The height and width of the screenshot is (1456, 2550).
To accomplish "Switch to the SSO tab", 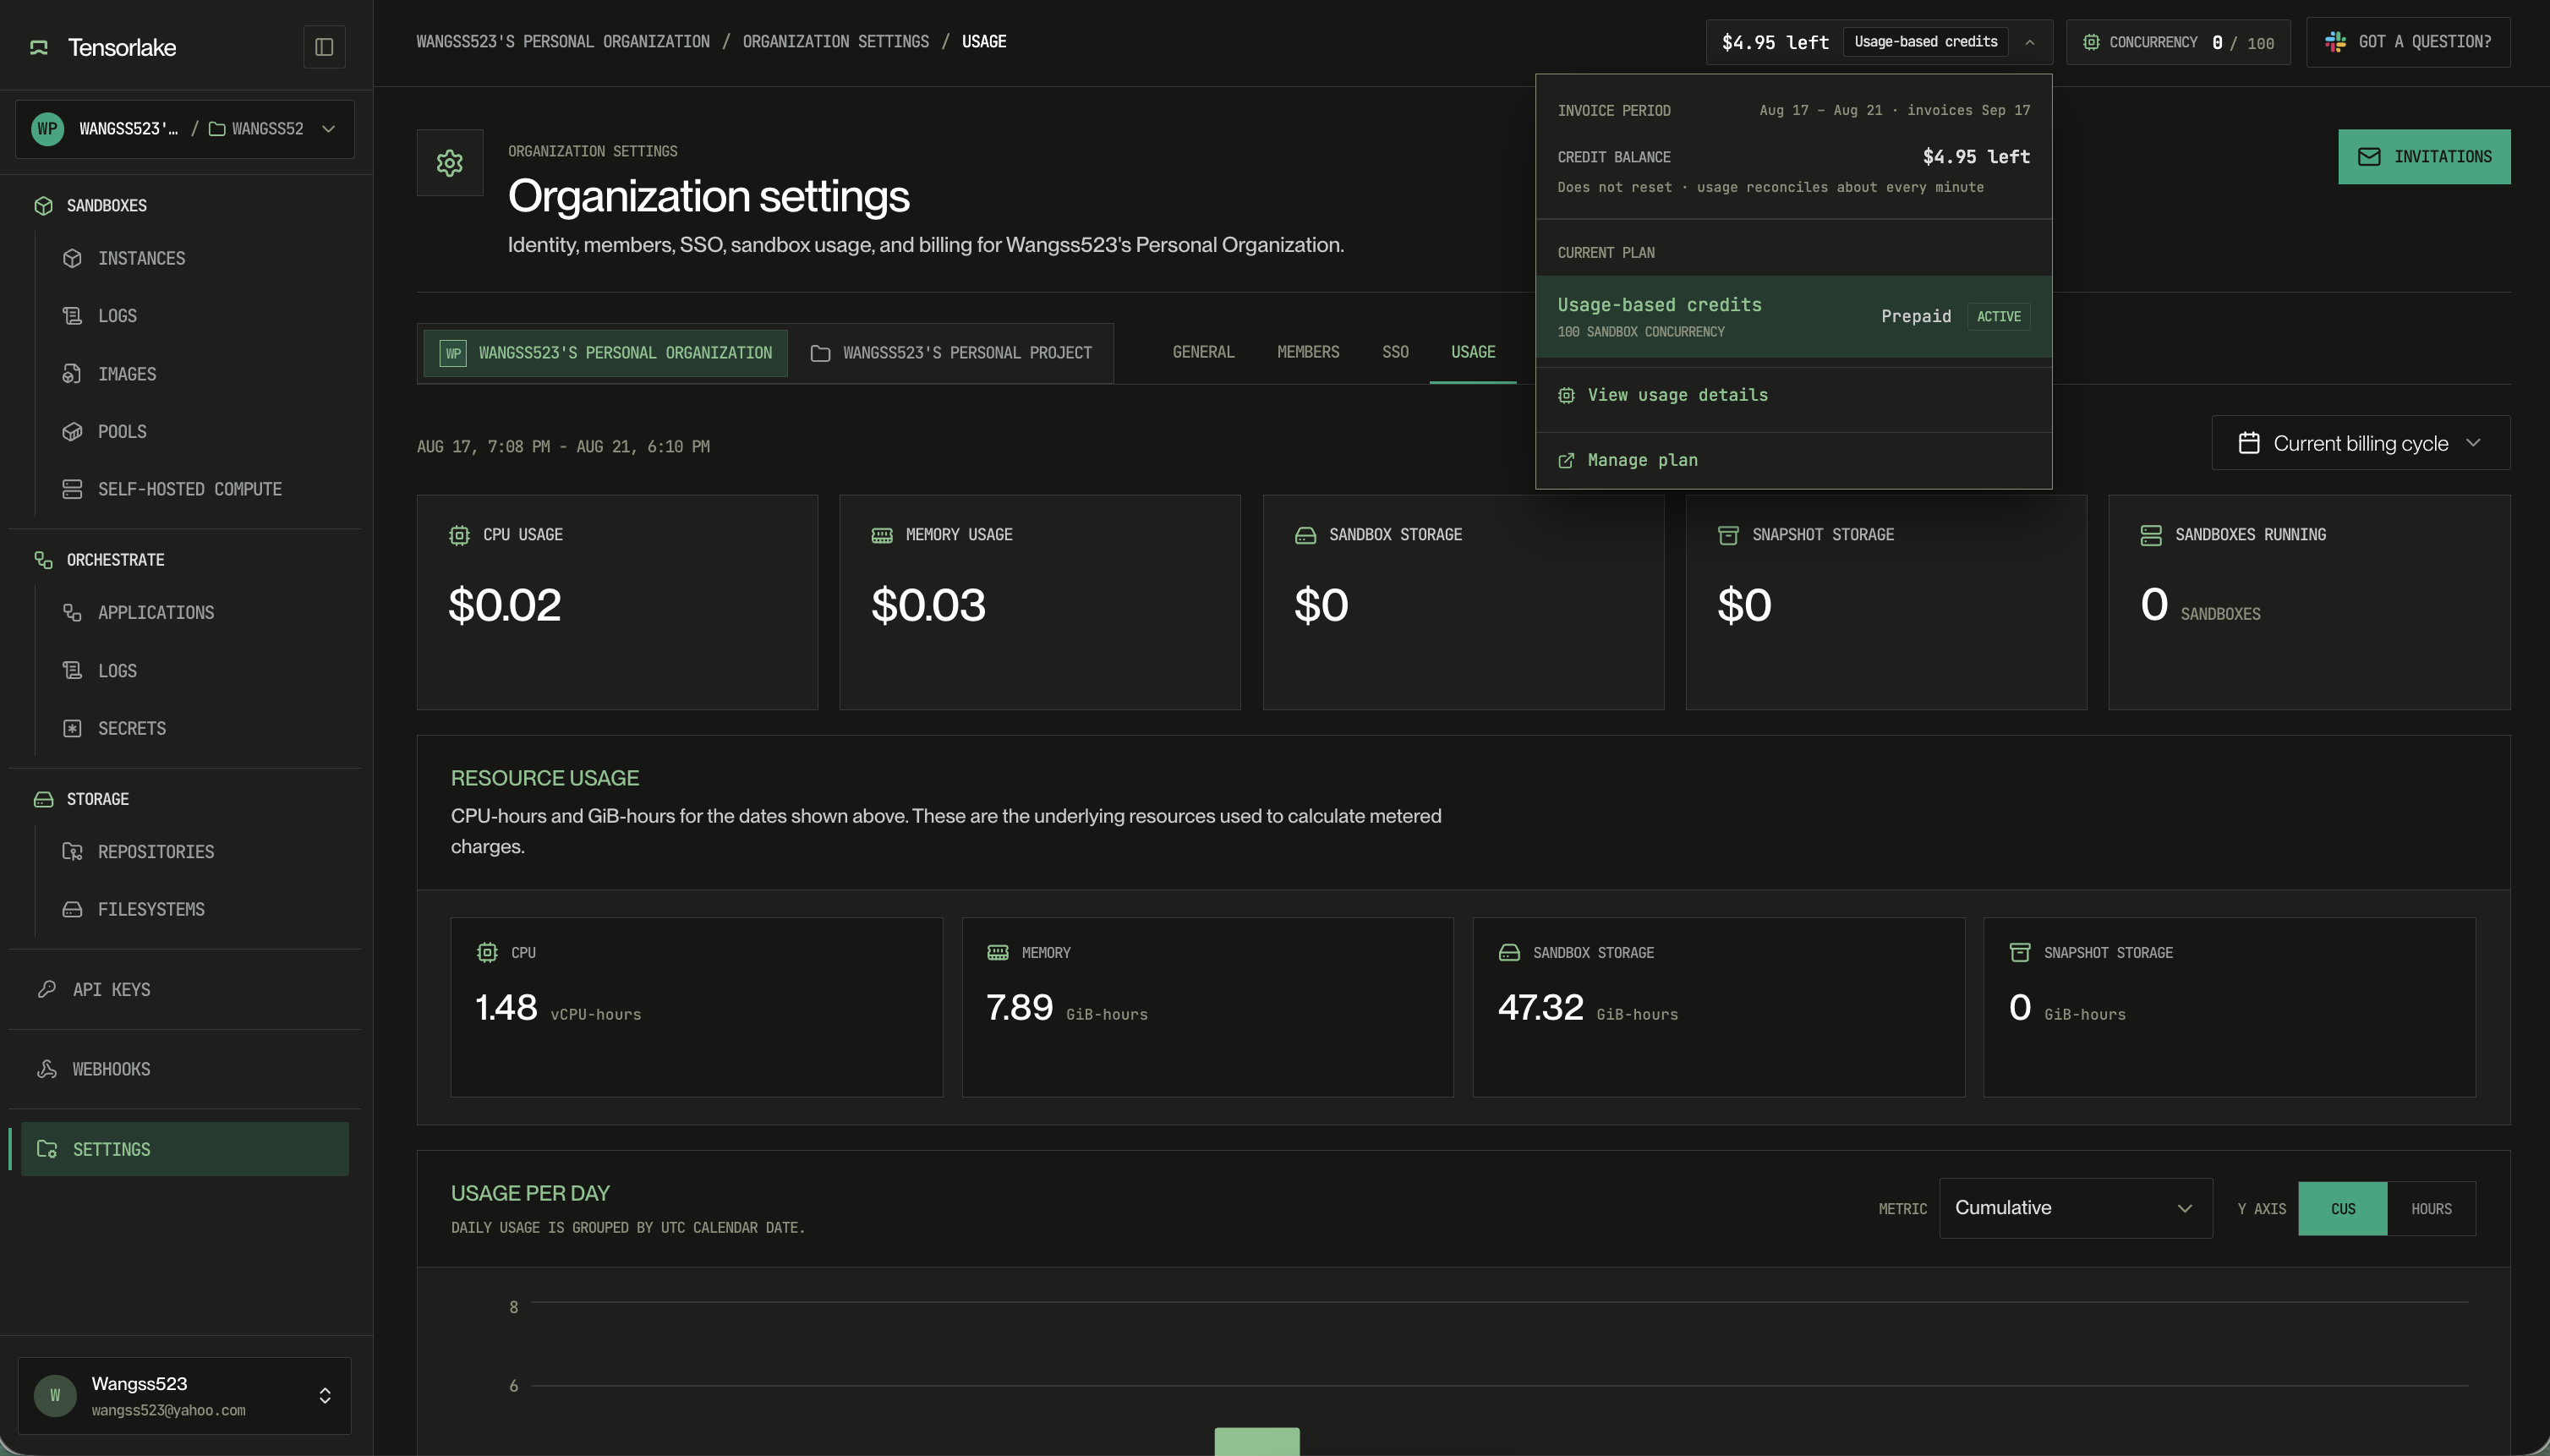I will [1395, 352].
